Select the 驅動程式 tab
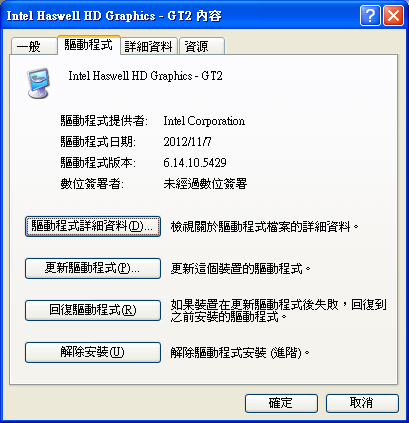Screen dimensions: 409x423 coord(89,44)
